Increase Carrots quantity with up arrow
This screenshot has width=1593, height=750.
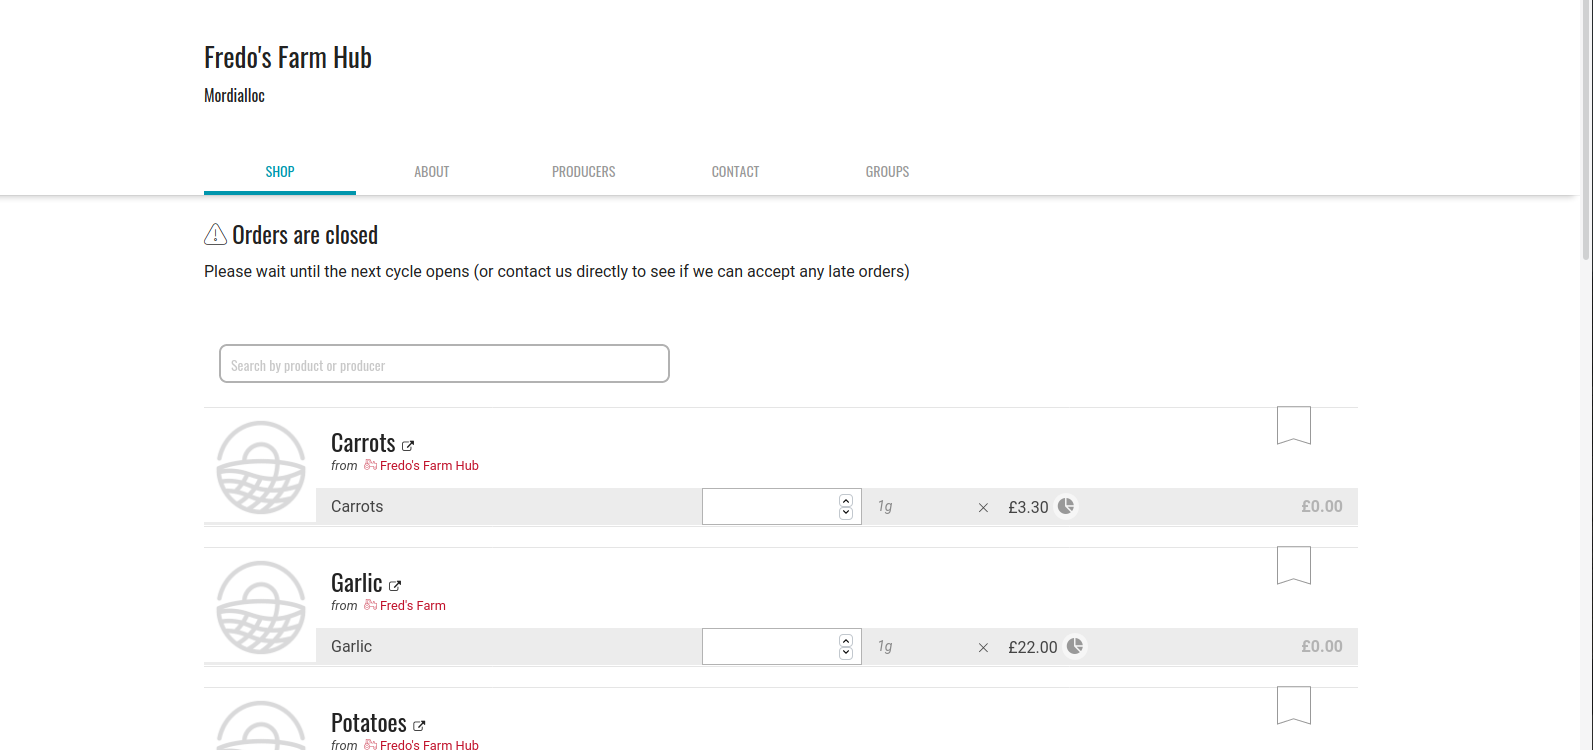846,501
